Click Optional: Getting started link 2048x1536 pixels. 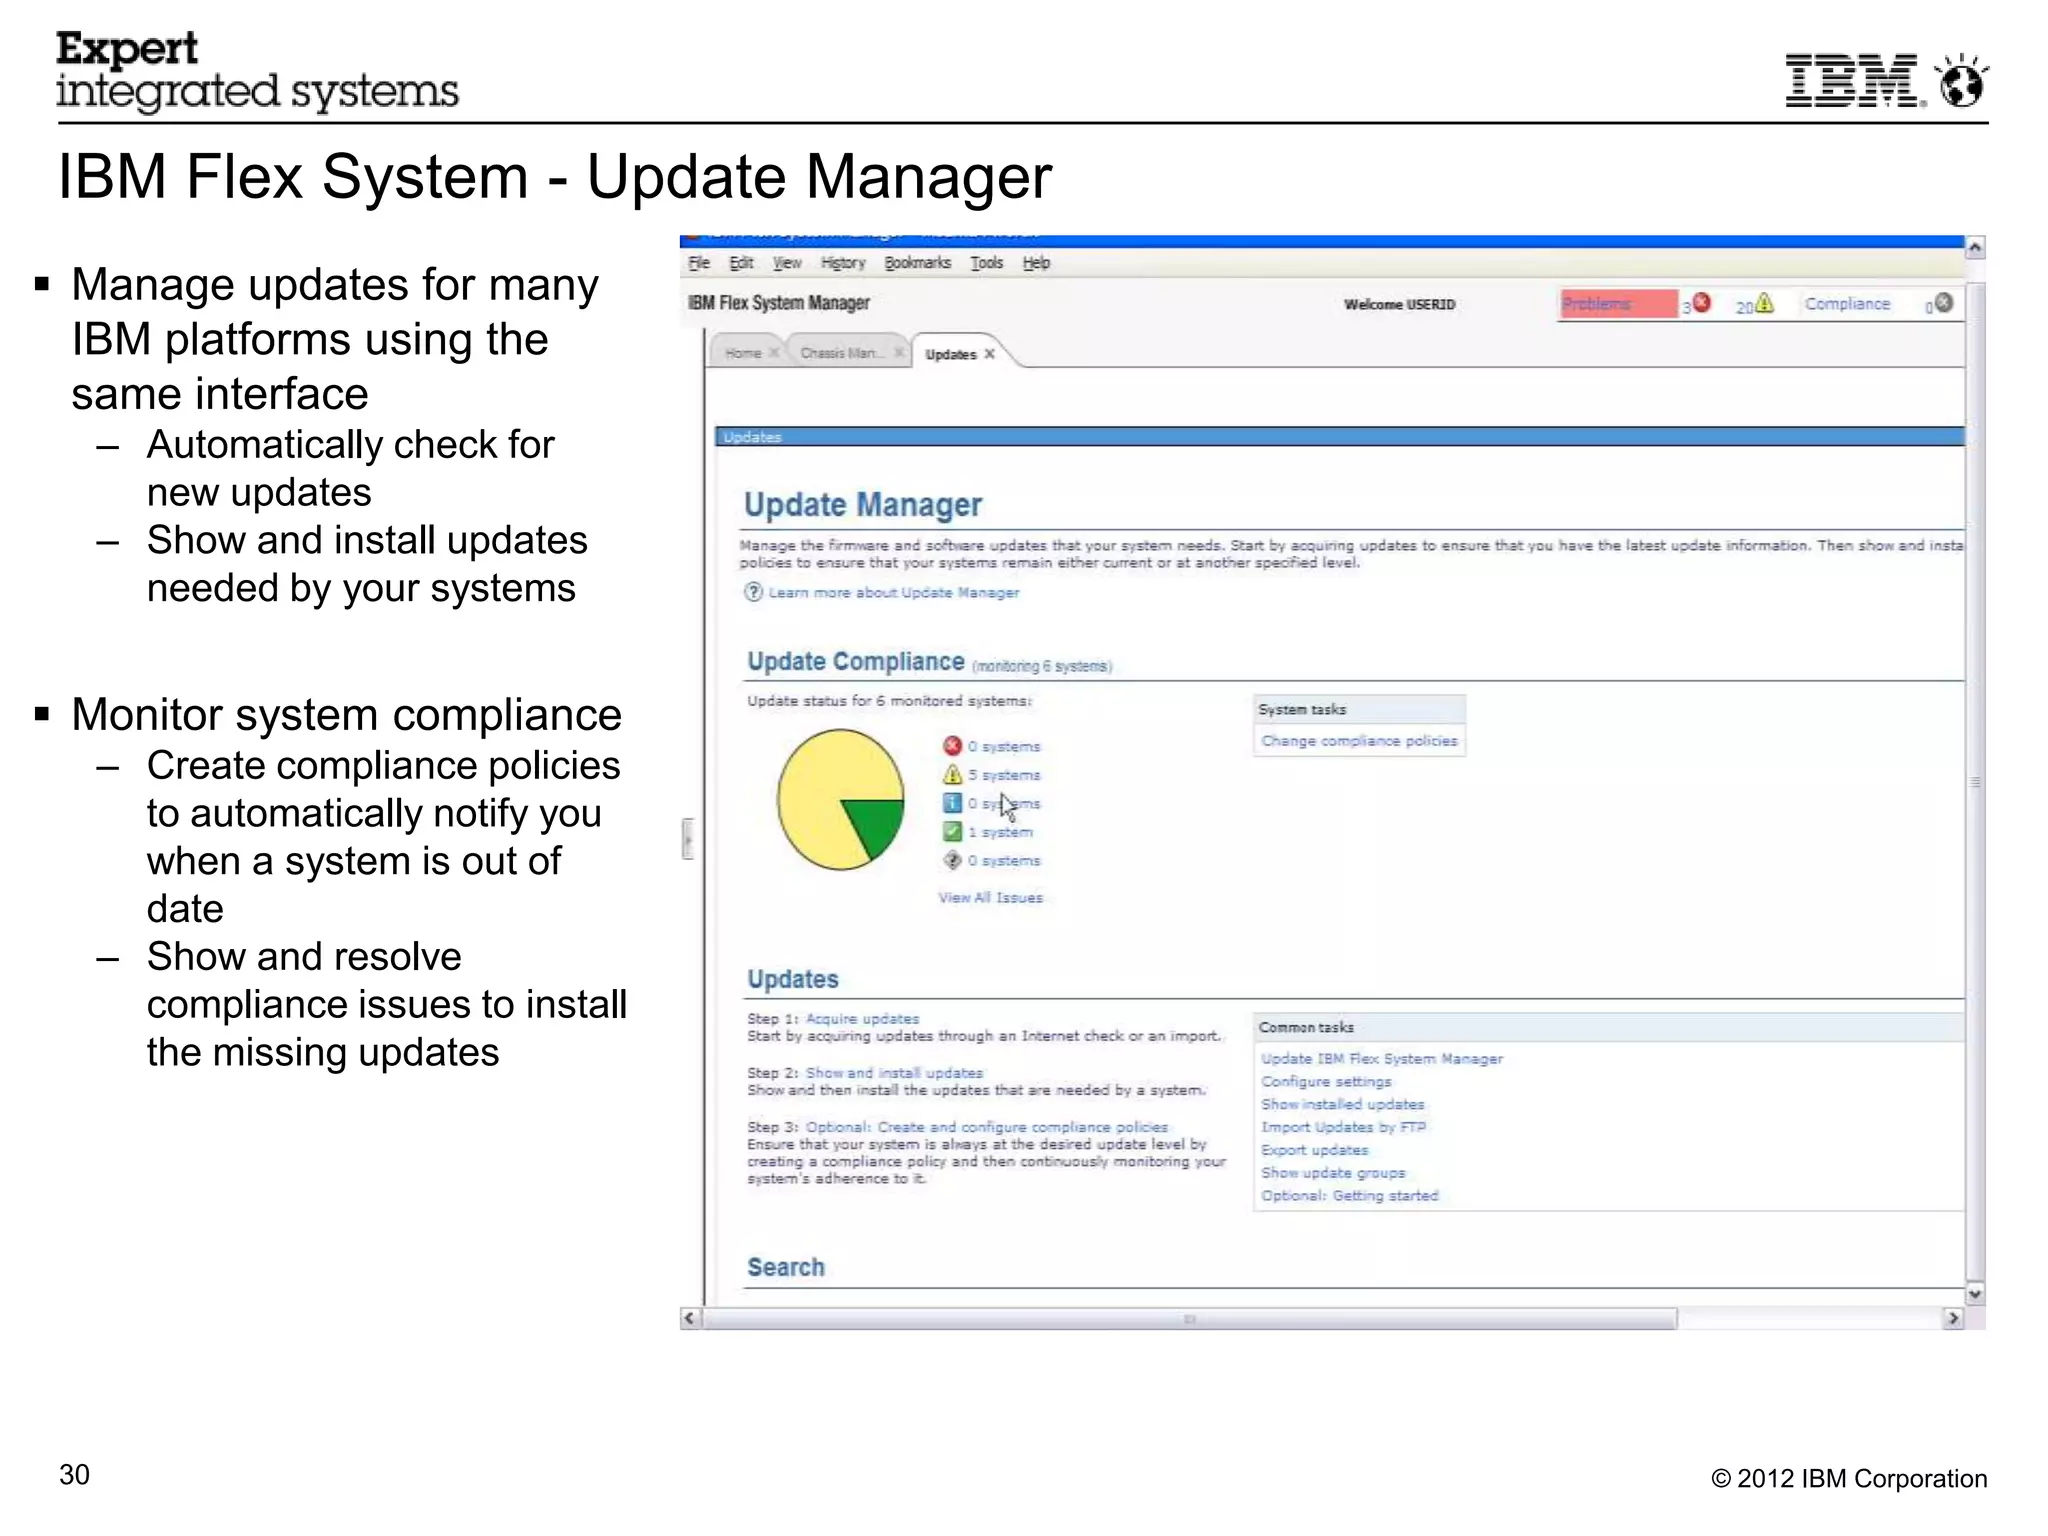1349,1196
